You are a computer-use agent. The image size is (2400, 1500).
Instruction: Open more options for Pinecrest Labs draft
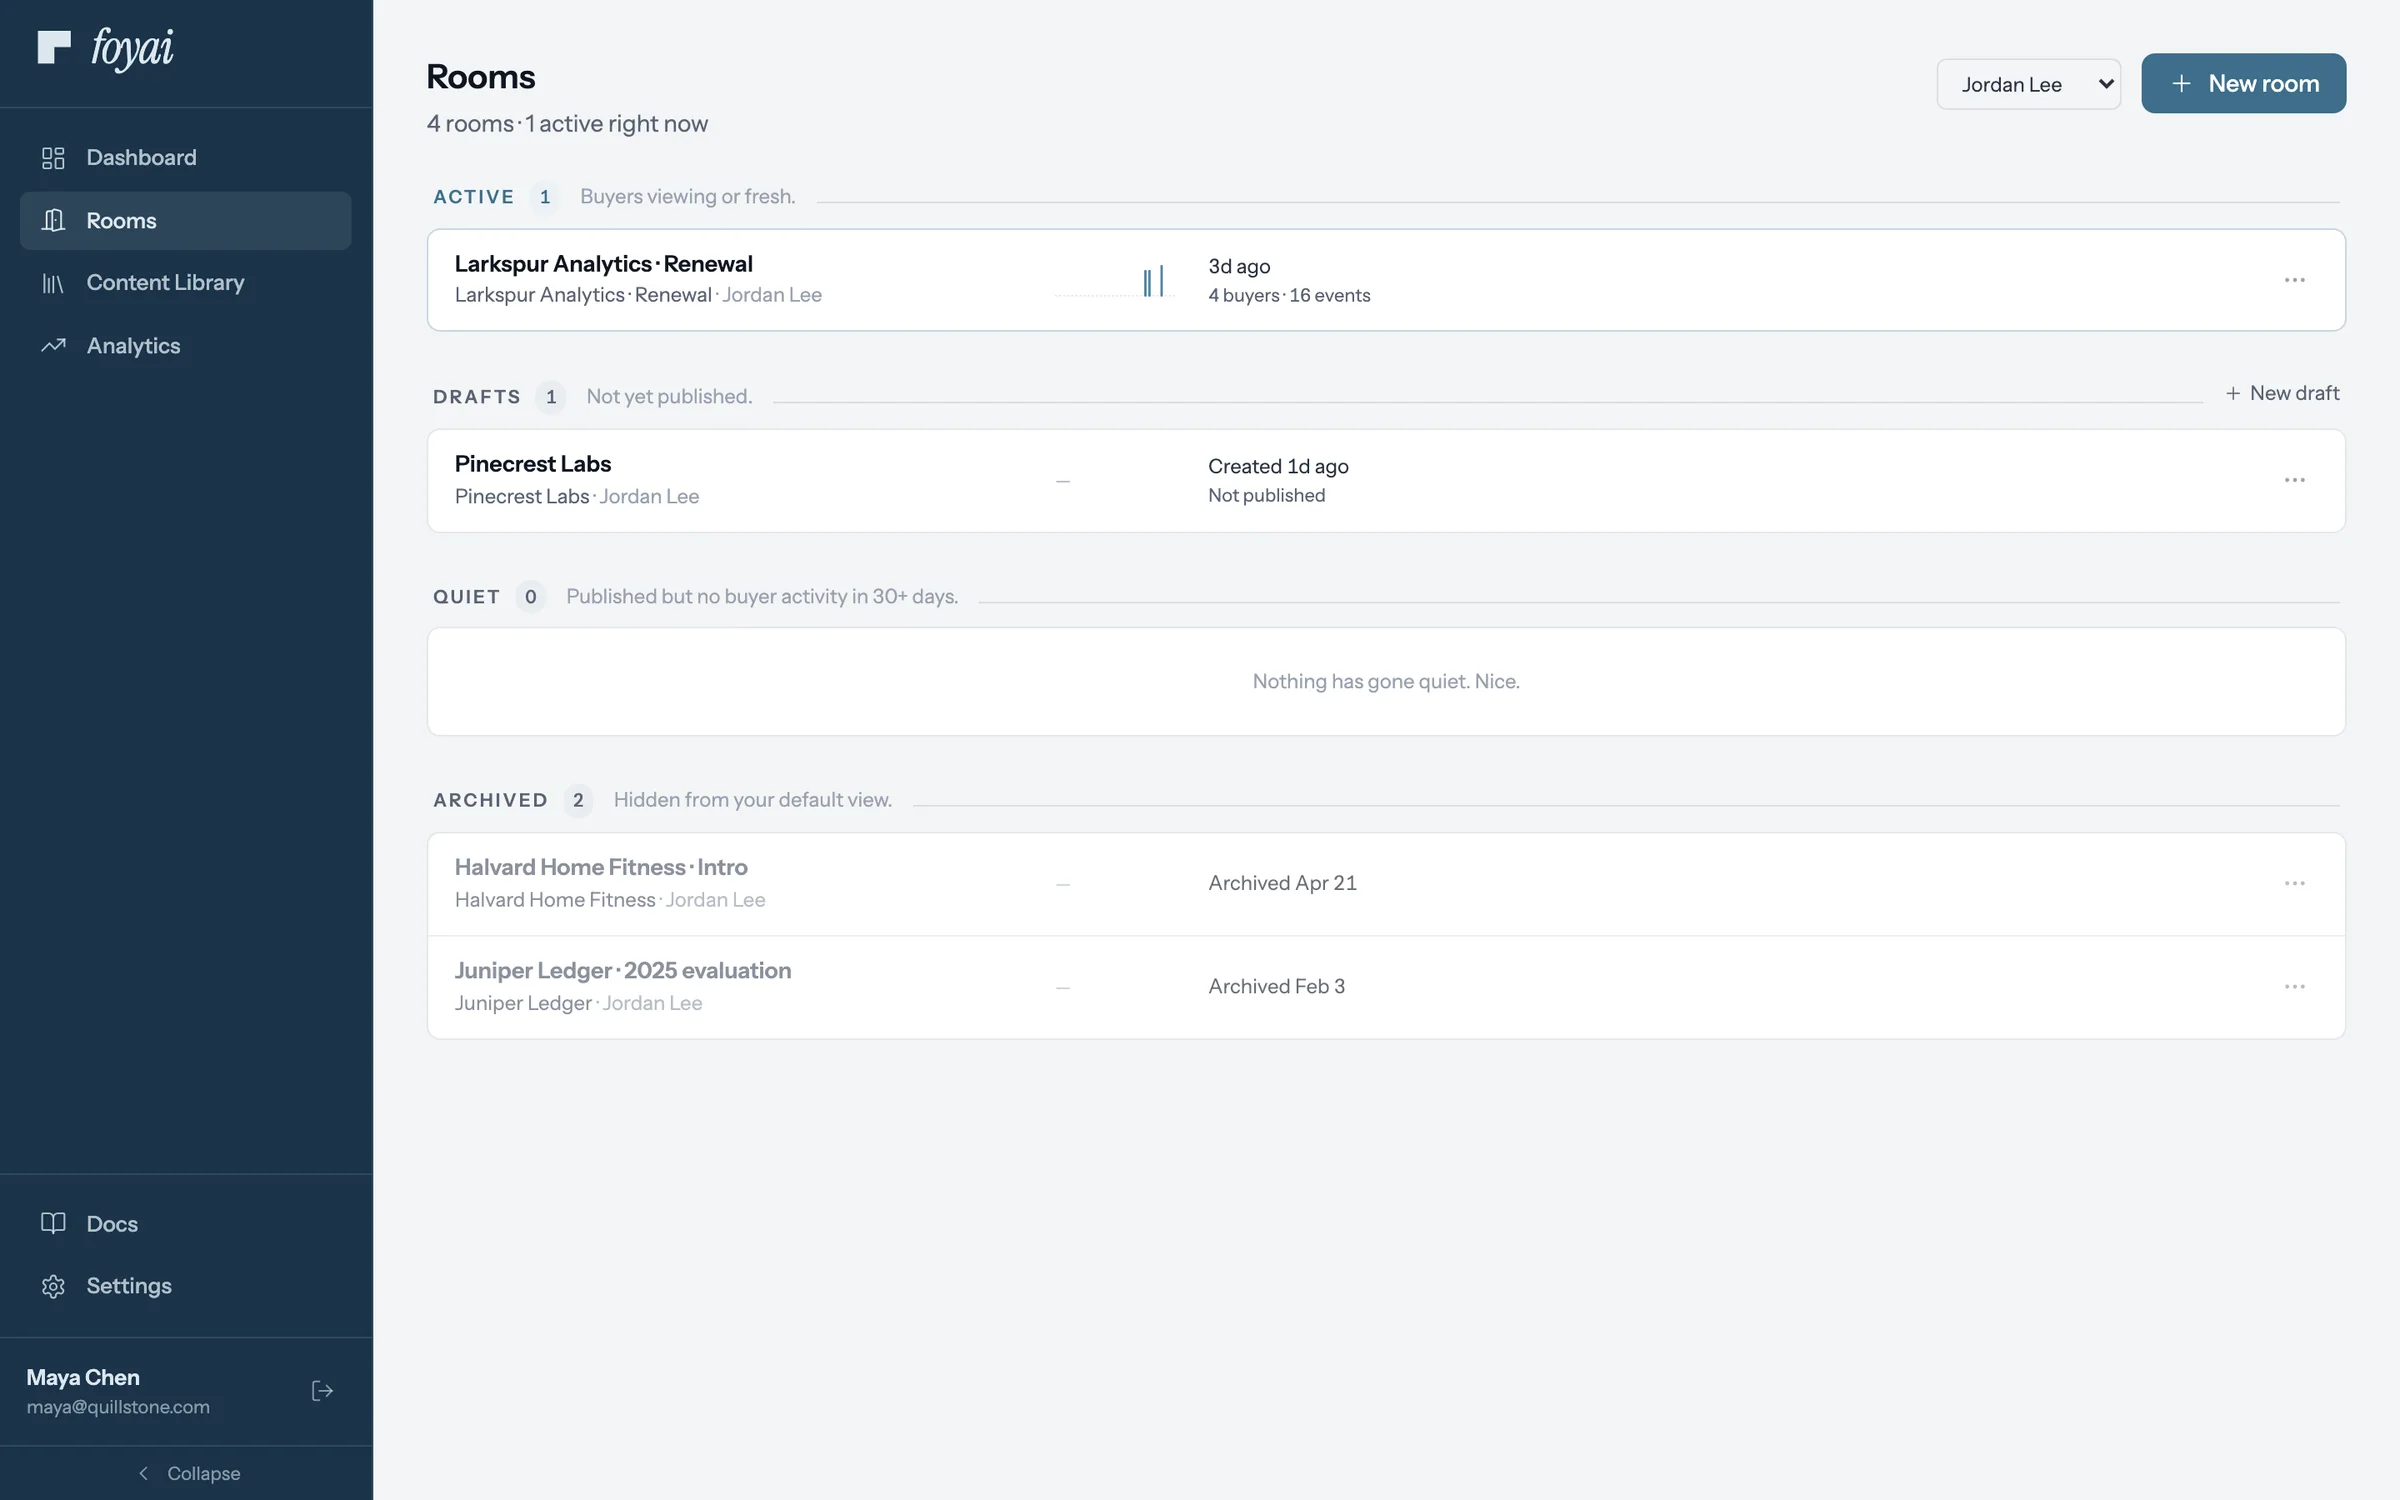[x=2294, y=480]
